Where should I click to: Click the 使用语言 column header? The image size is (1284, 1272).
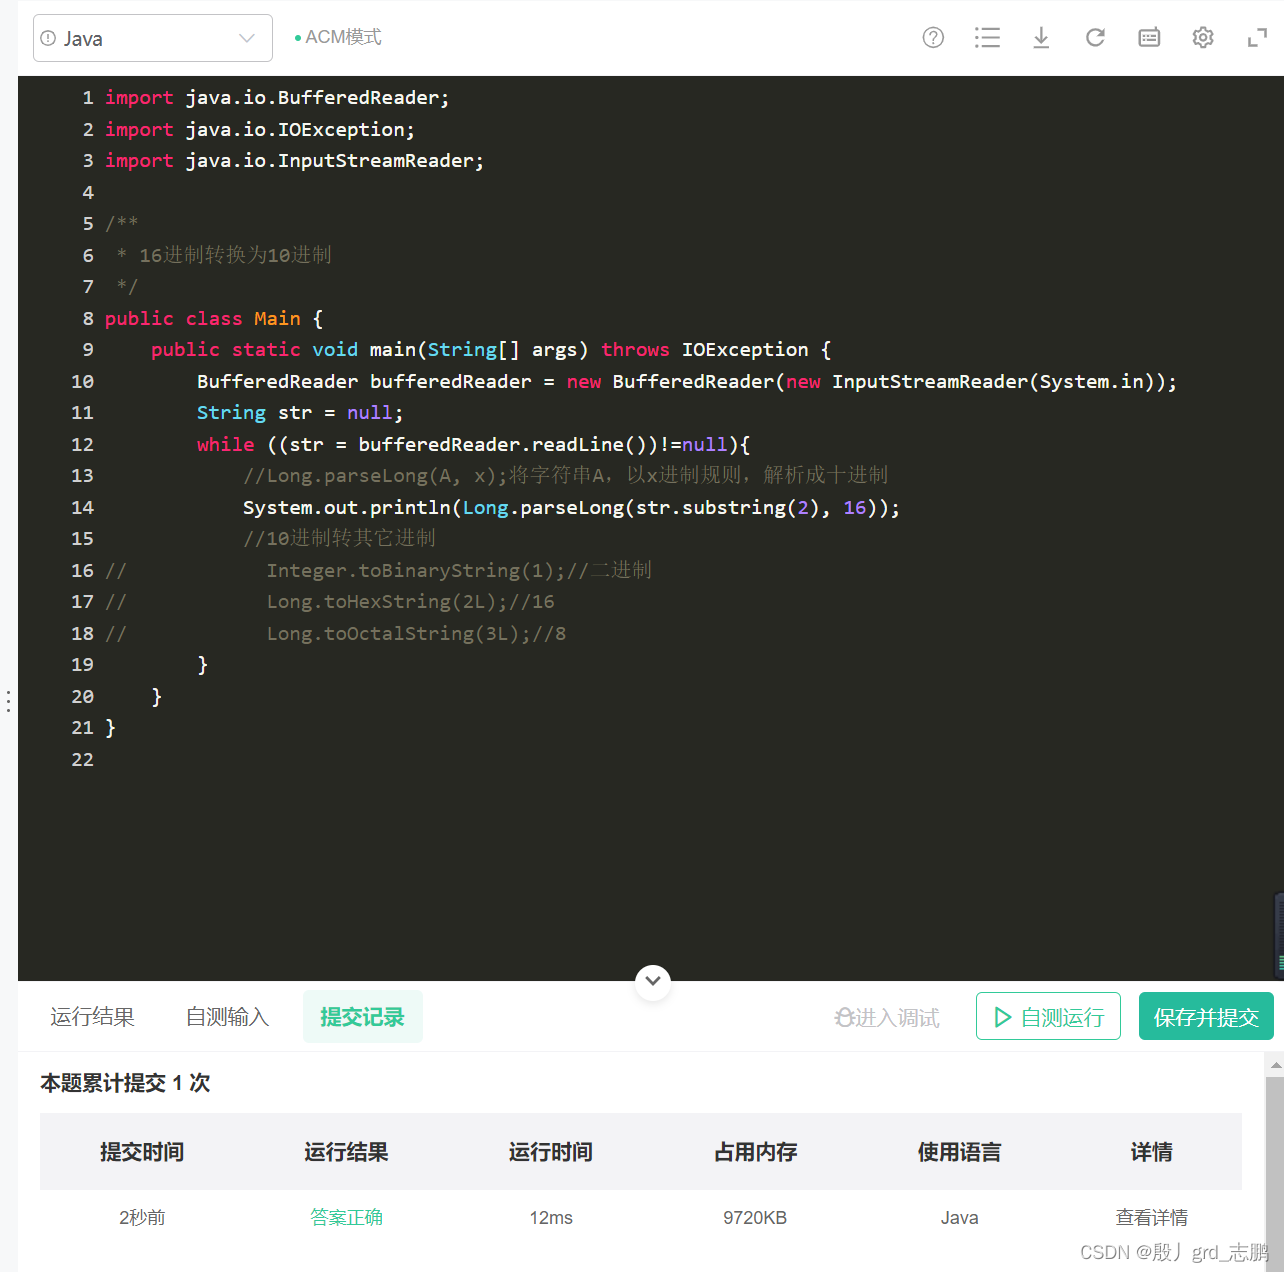tap(959, 1152)
